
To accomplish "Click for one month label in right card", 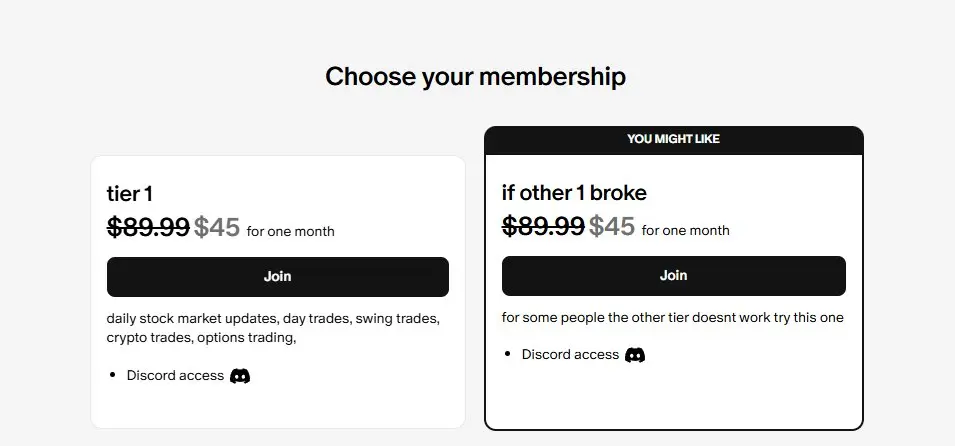I will (686, 230).
